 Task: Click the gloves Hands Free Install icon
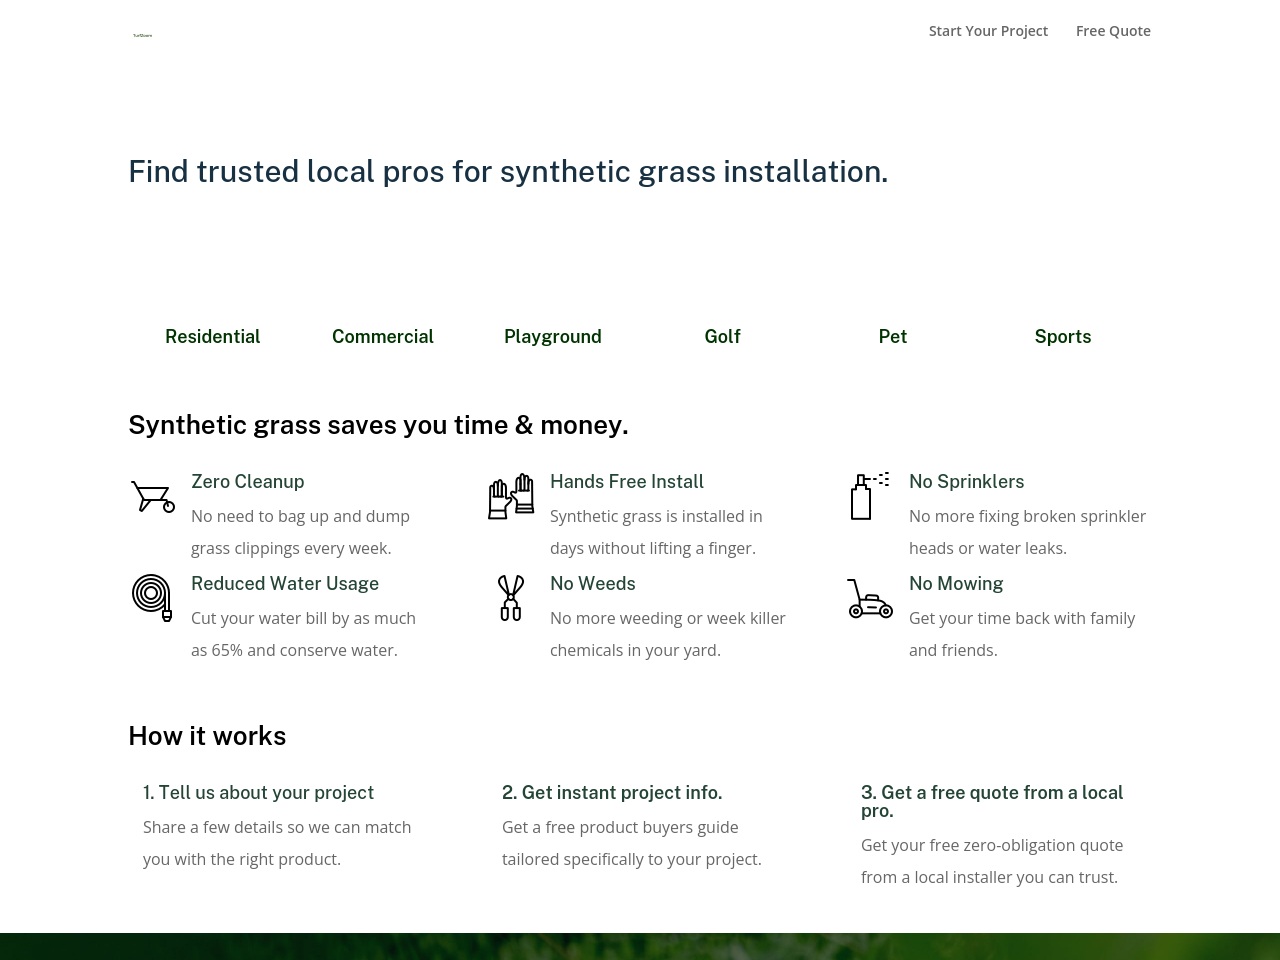(511, 496)
